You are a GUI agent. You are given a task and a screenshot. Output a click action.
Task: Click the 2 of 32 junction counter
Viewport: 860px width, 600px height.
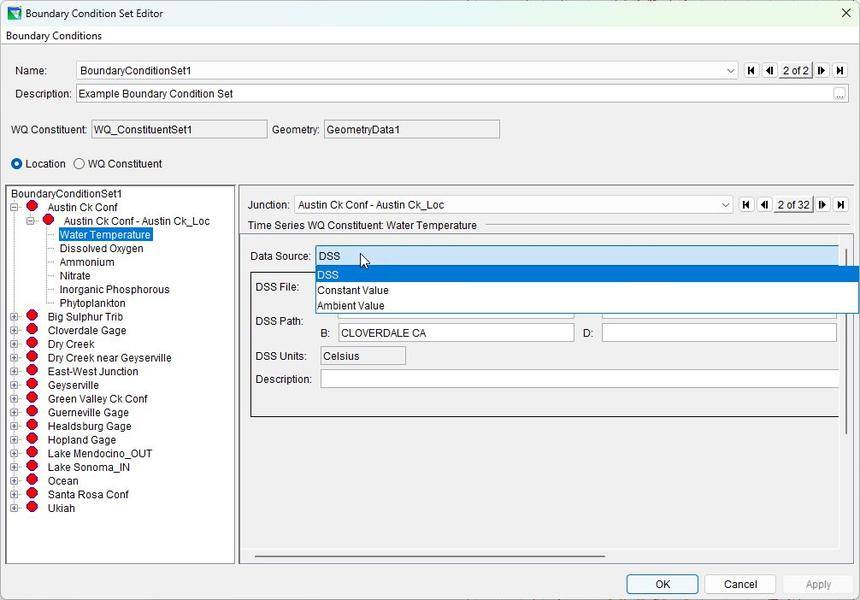click(794, 205)
